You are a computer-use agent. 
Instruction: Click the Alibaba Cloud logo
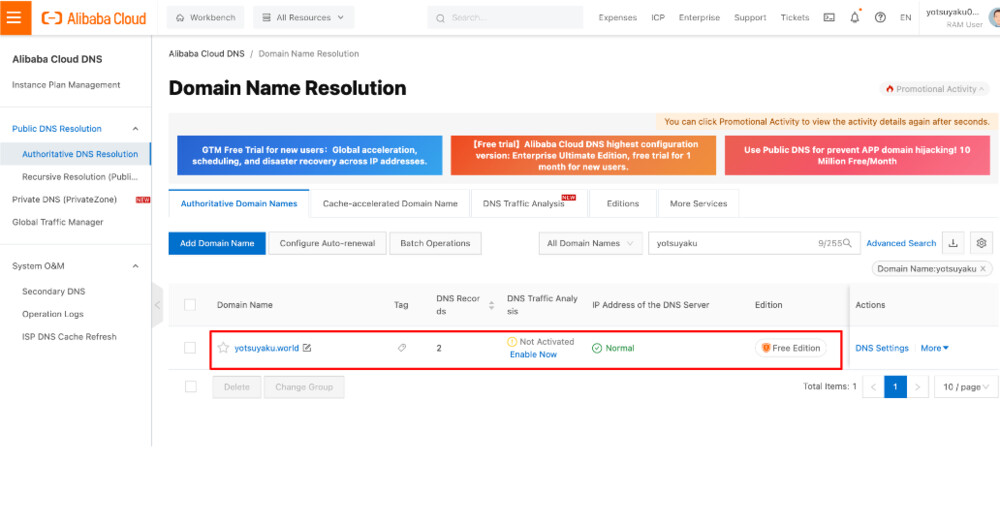[94, 18]
